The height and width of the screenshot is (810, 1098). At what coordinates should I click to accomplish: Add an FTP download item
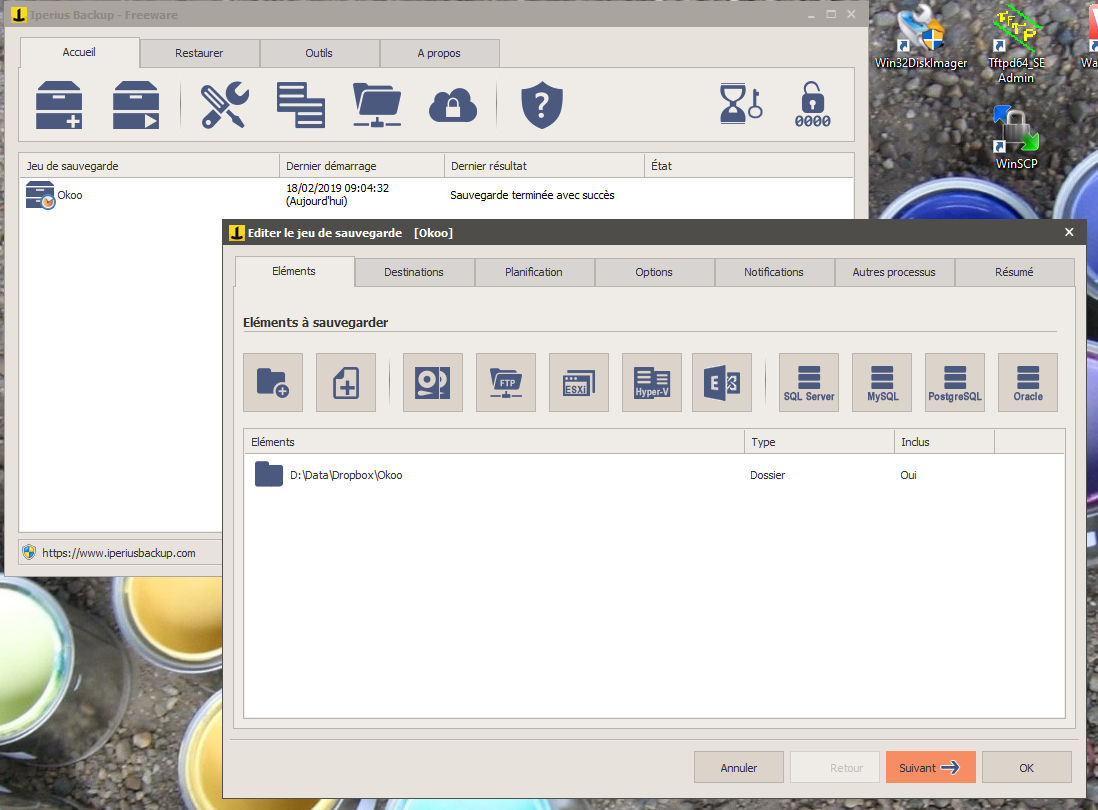[x=506, y=382]
